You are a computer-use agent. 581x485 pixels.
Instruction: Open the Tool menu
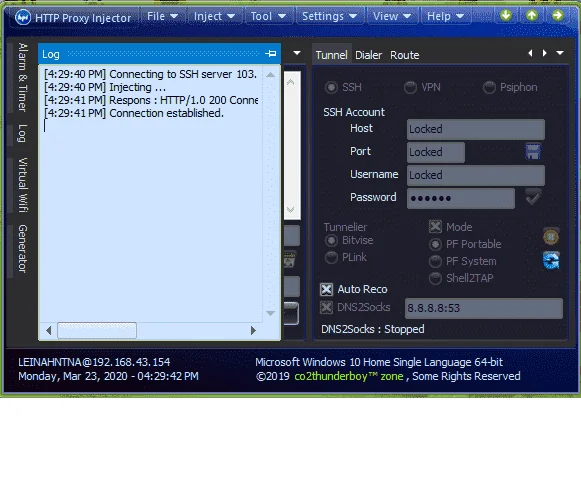(x=268, y=16)
